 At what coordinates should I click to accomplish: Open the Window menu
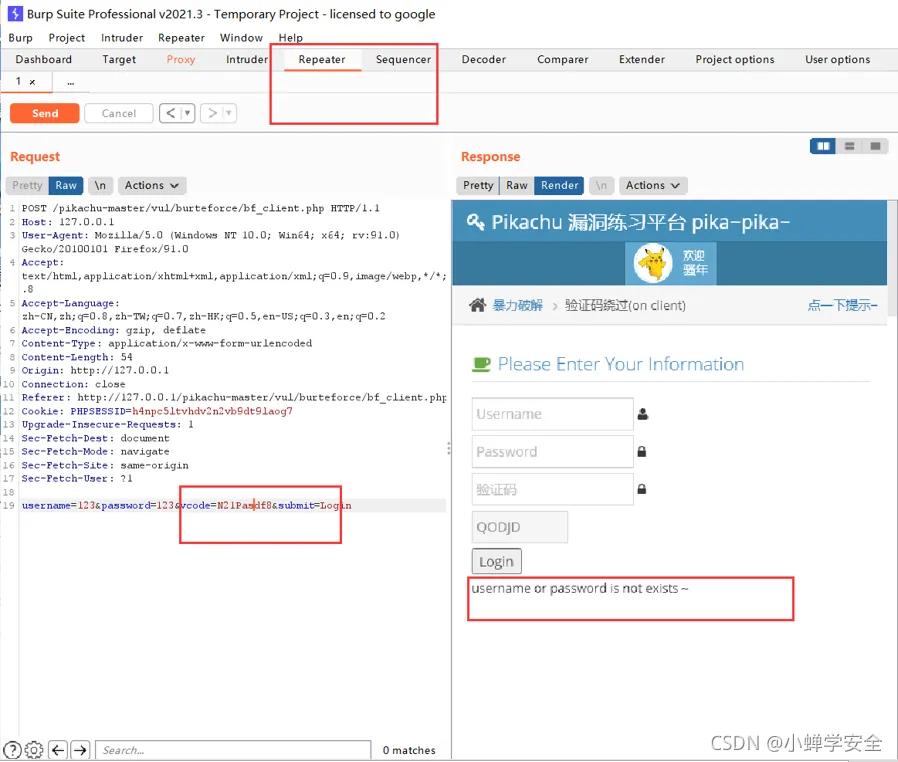point(241,38)
